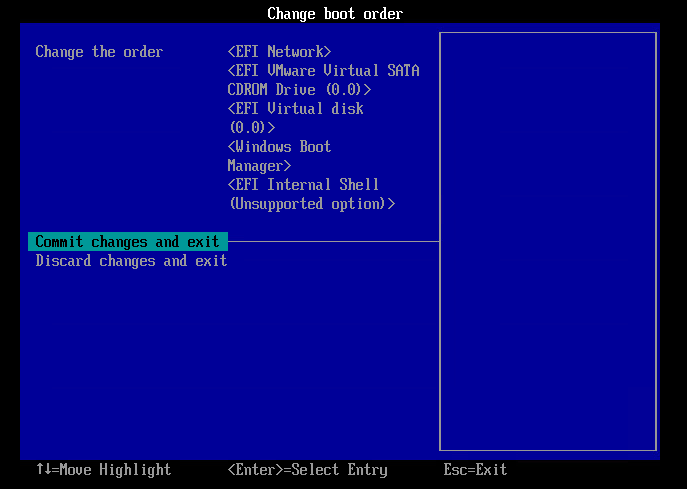
Task: Select the <EFI Virtual disk (0.0)> entry
Action: (295, 118)
